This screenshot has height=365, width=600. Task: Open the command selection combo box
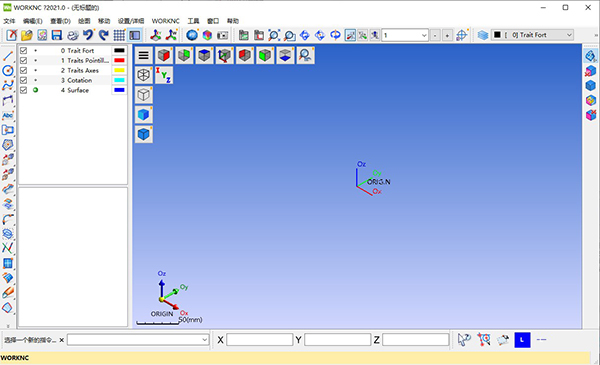coord(138,339)
